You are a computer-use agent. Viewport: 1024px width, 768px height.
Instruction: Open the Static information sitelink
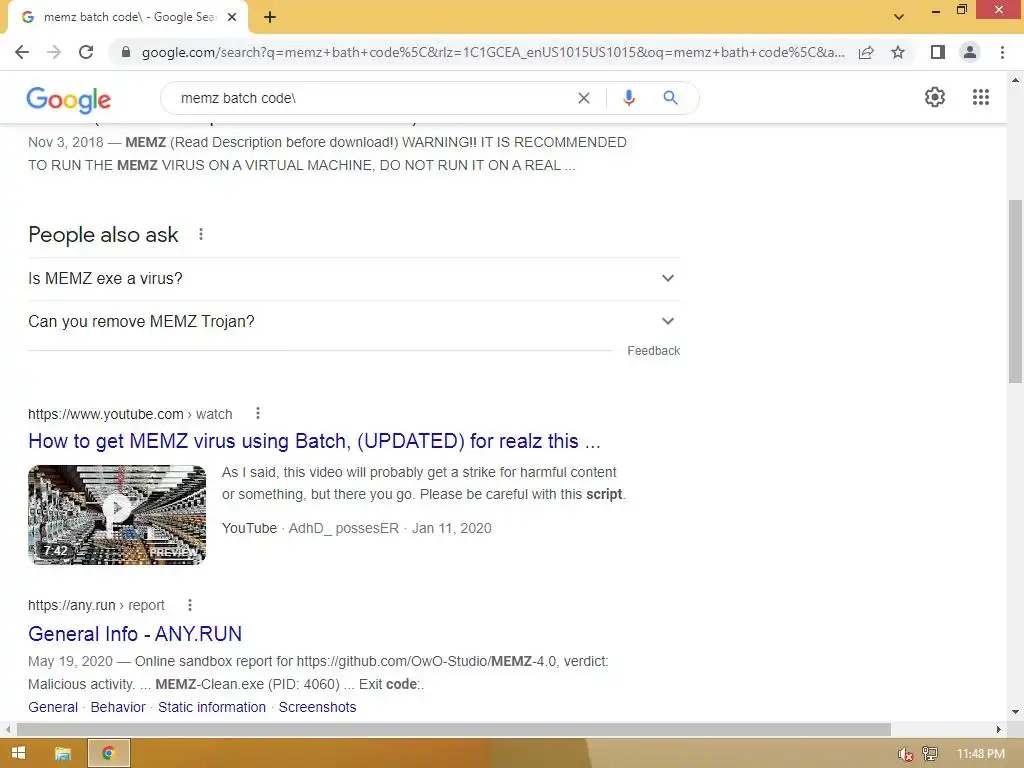[212, 707]
